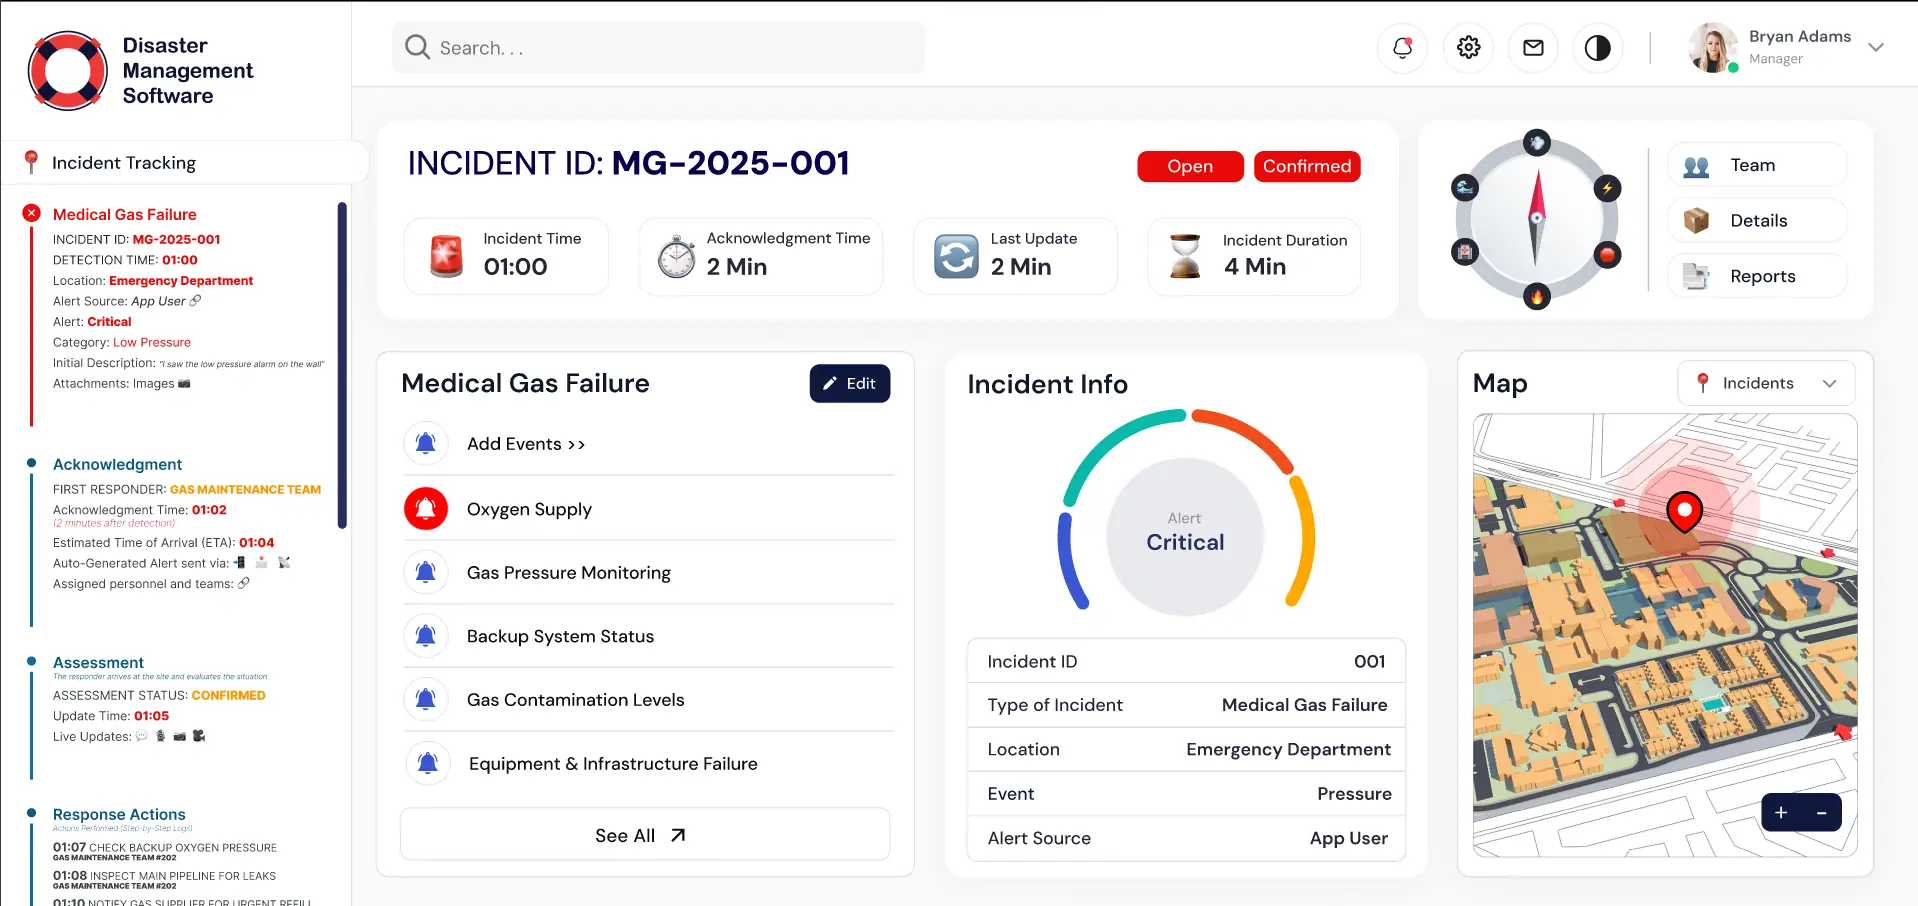Click the Acknowledgment Time stopwatch icon
This screenshot has width=1918, height=906.
(x=676, y=256)
